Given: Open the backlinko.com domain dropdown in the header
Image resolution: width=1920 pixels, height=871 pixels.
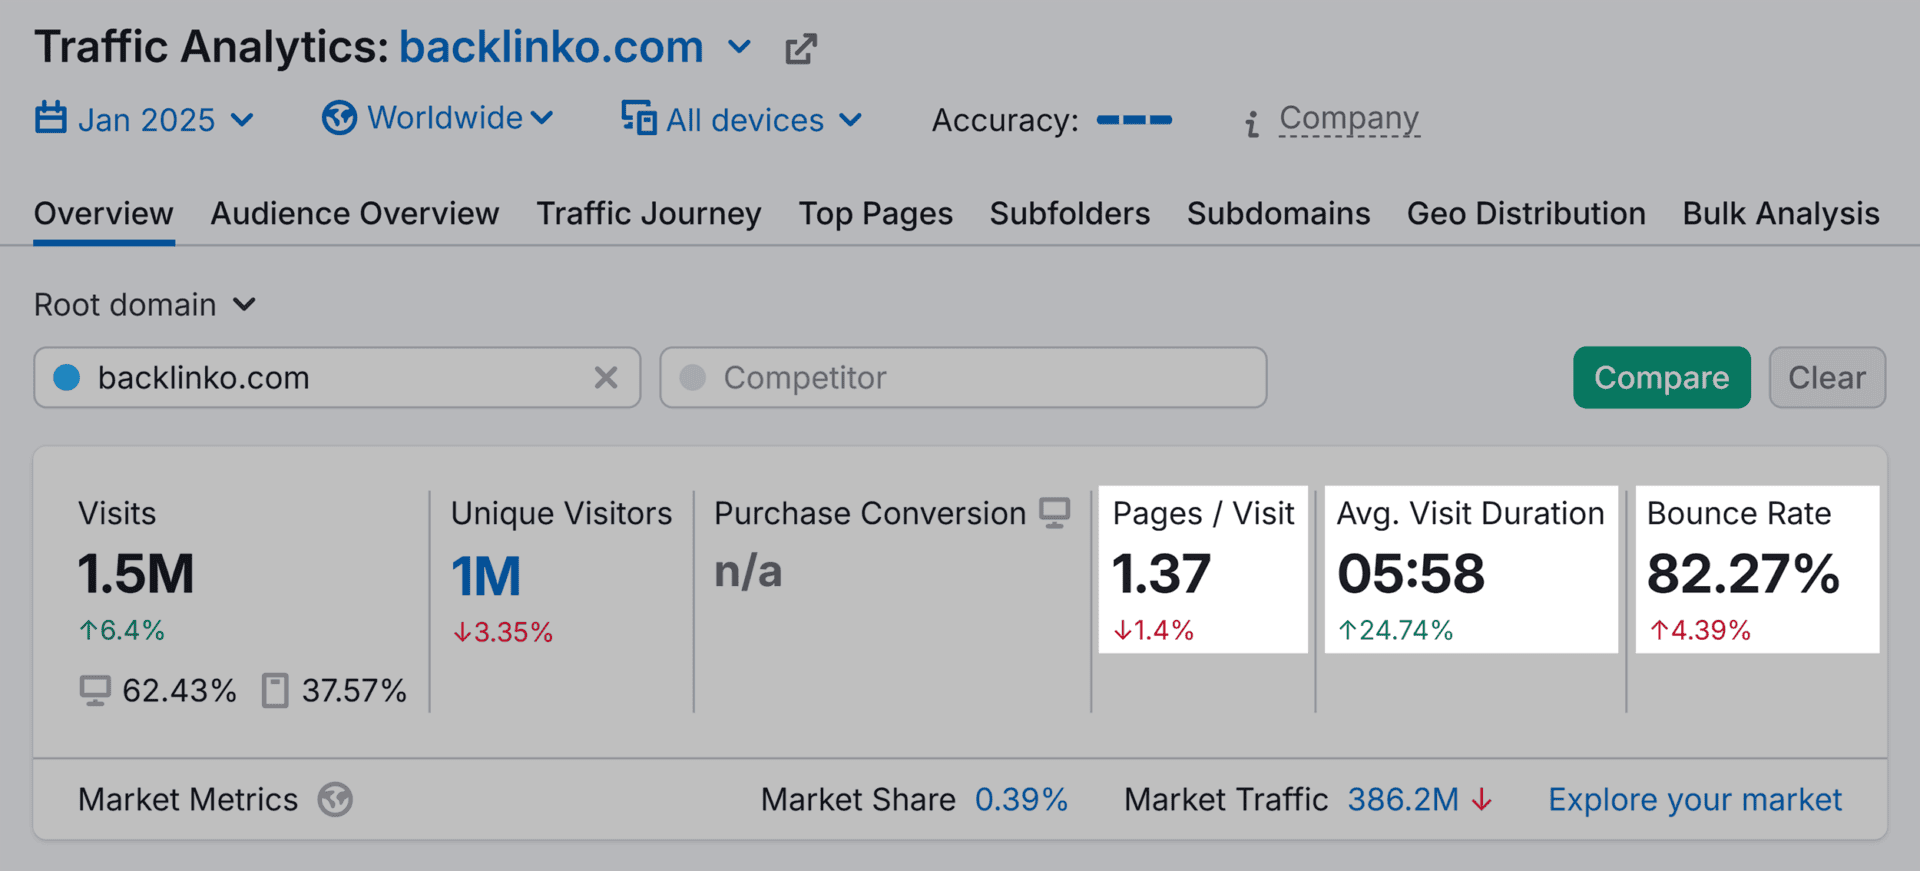Looking at the screenshot, I should click(739, 47).
